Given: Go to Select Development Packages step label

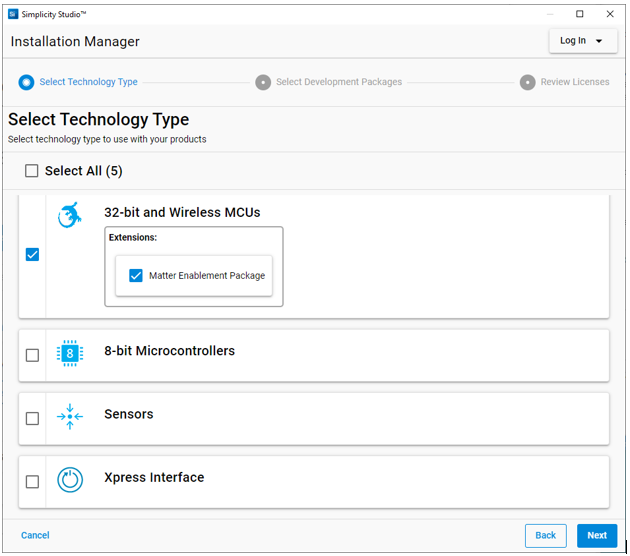Looking at the screenshot, I should coord(339,82).
